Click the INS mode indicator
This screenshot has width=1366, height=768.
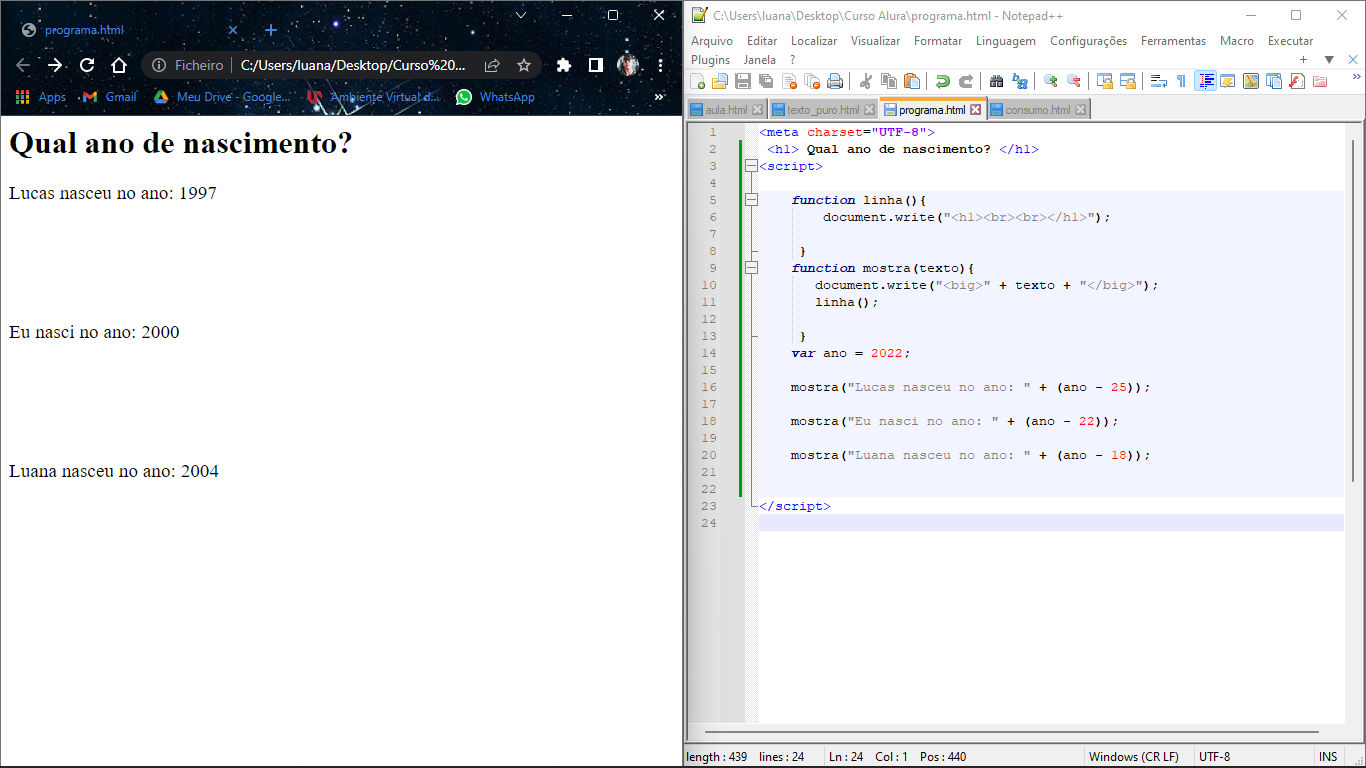pos(1328,757)
